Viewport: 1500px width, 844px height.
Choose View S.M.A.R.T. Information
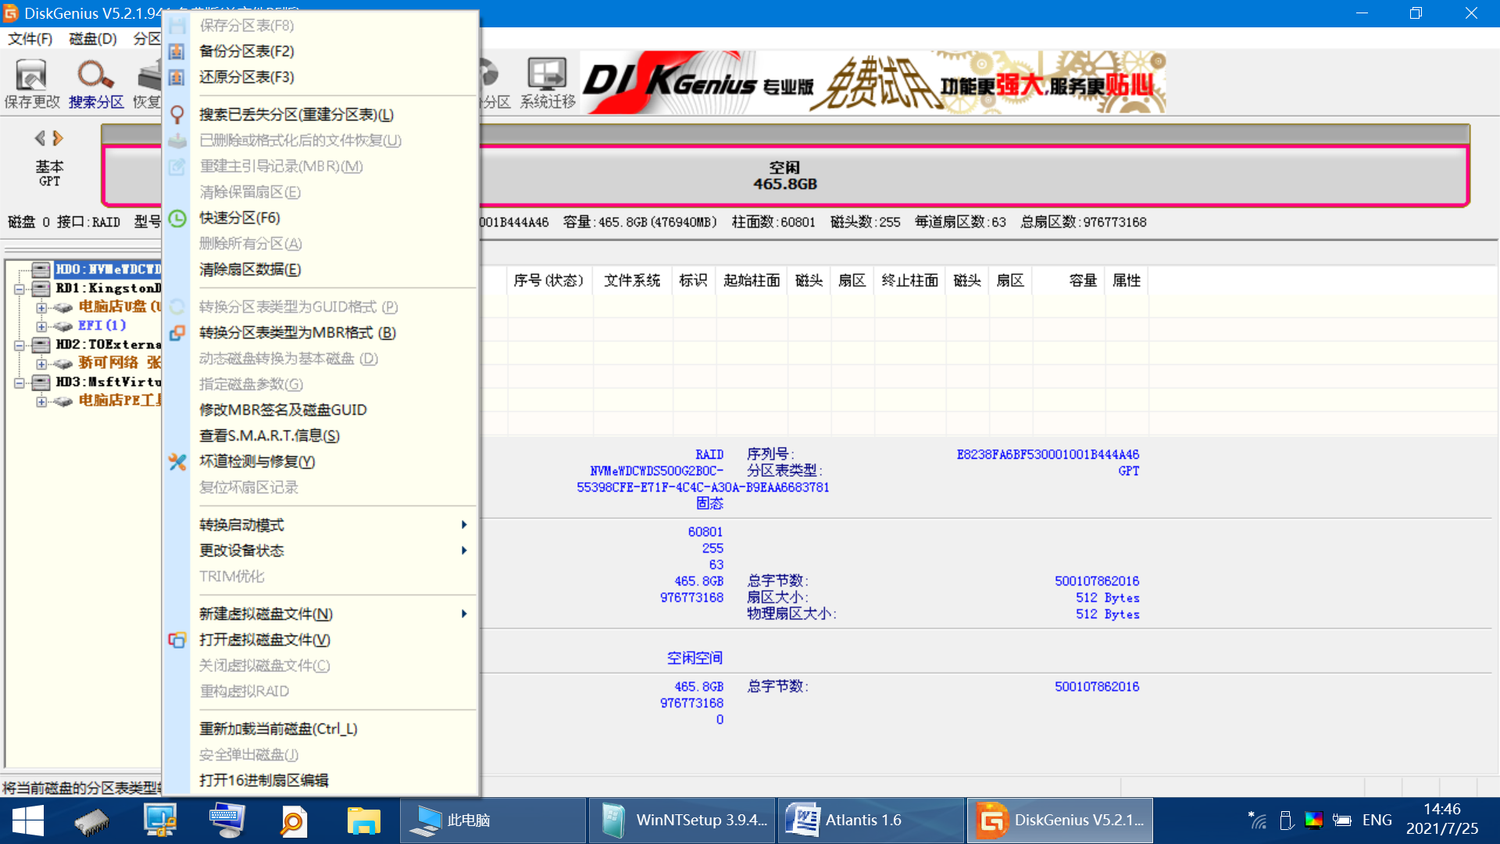click(x=320, y=436)
